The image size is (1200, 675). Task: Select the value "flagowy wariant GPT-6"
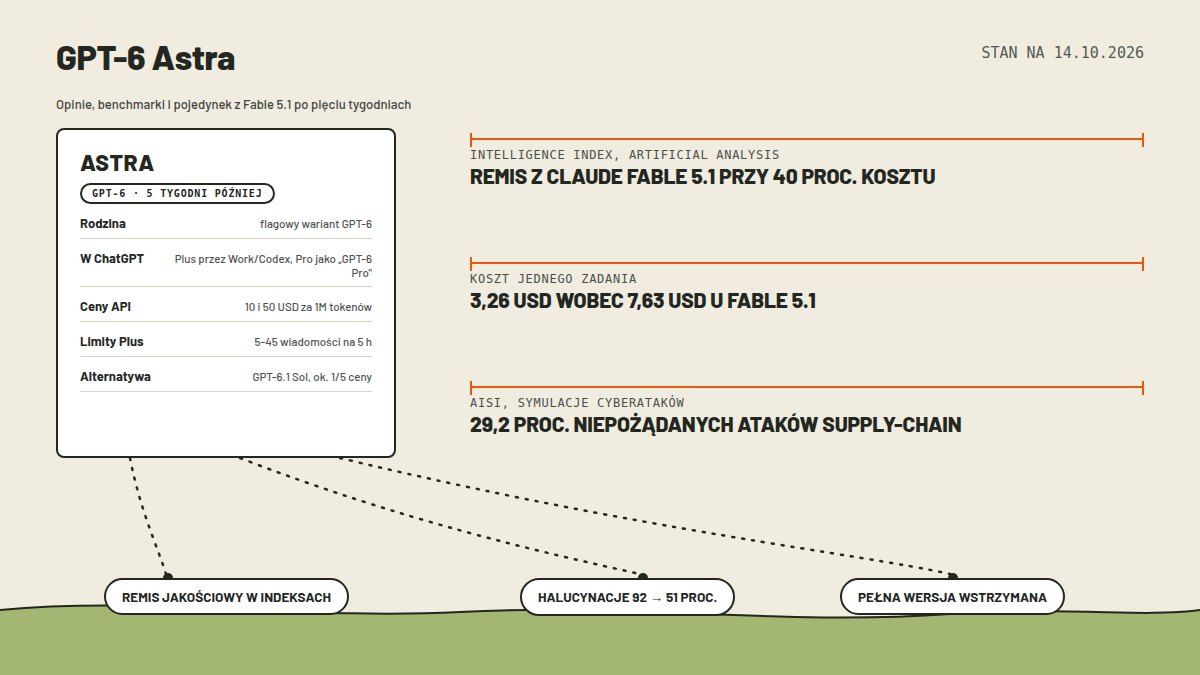[x=316, y=224]
